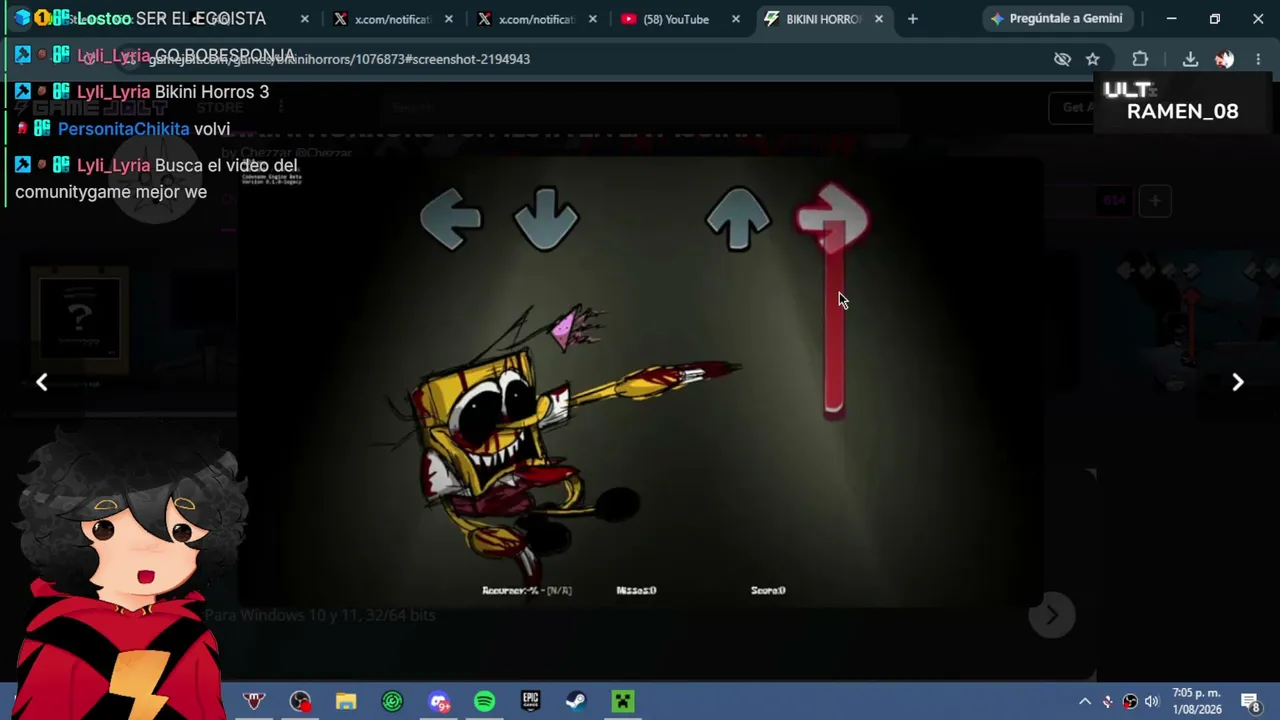Open the Windows notification center
The image size is (1280, 720).
(1250, 701)
